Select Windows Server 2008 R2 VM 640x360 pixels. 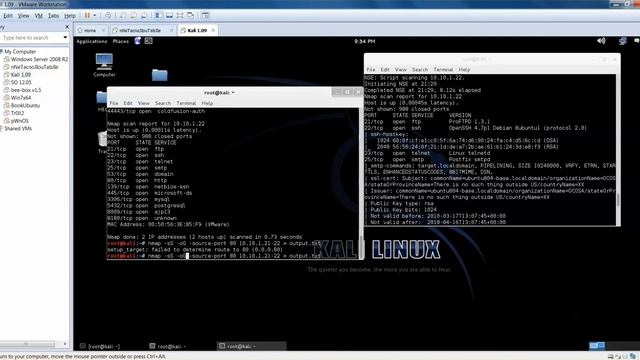(39, 59)
